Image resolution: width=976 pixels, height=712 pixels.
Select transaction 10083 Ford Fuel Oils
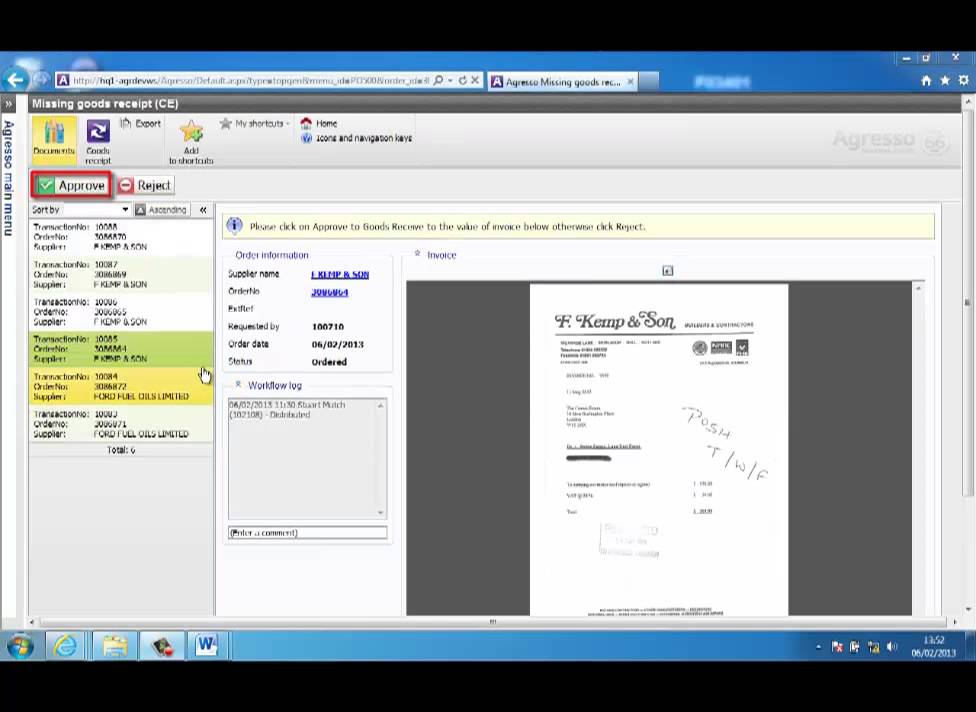click(x=121, y=424)
